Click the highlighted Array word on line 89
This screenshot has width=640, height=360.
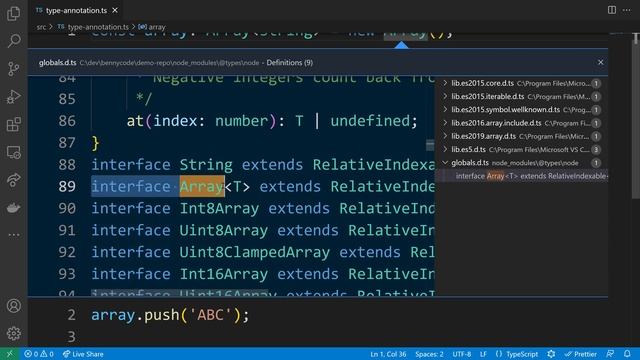click(x=202, y=187)
